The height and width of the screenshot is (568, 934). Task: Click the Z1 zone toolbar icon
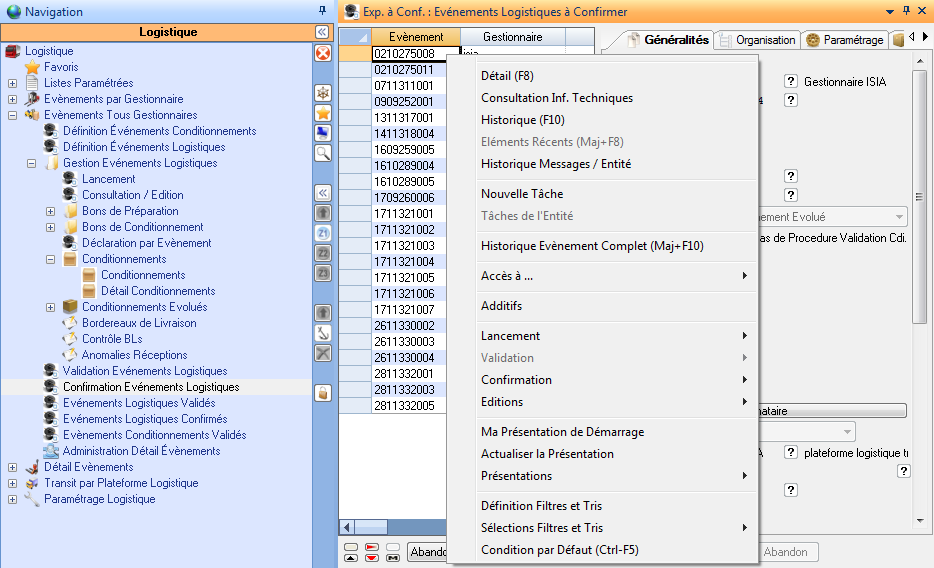click(x=323, y=233)
